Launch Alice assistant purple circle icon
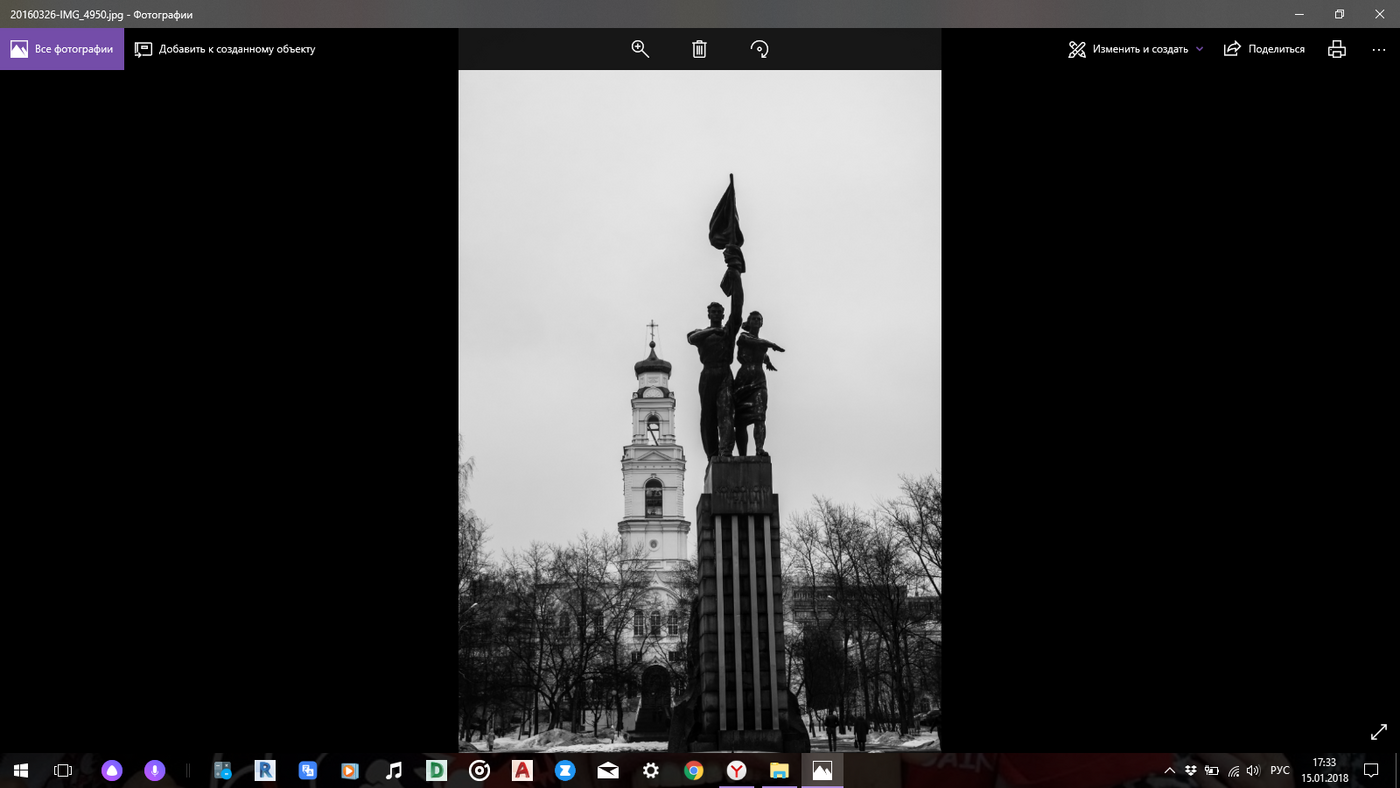 tap(111, 770)
